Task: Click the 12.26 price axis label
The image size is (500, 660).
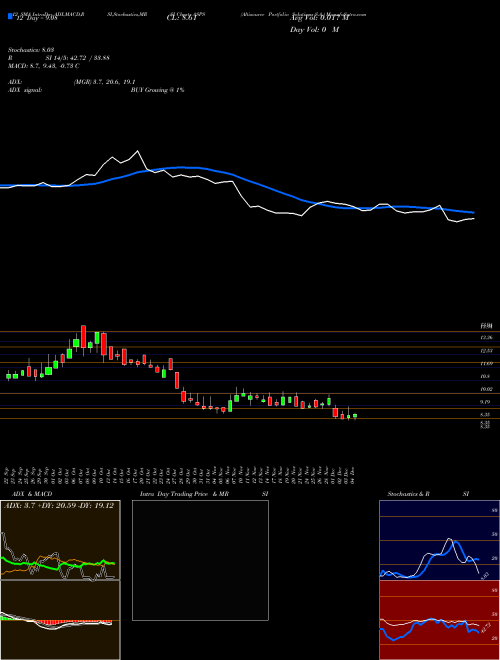Action: [x=487, y=337]
